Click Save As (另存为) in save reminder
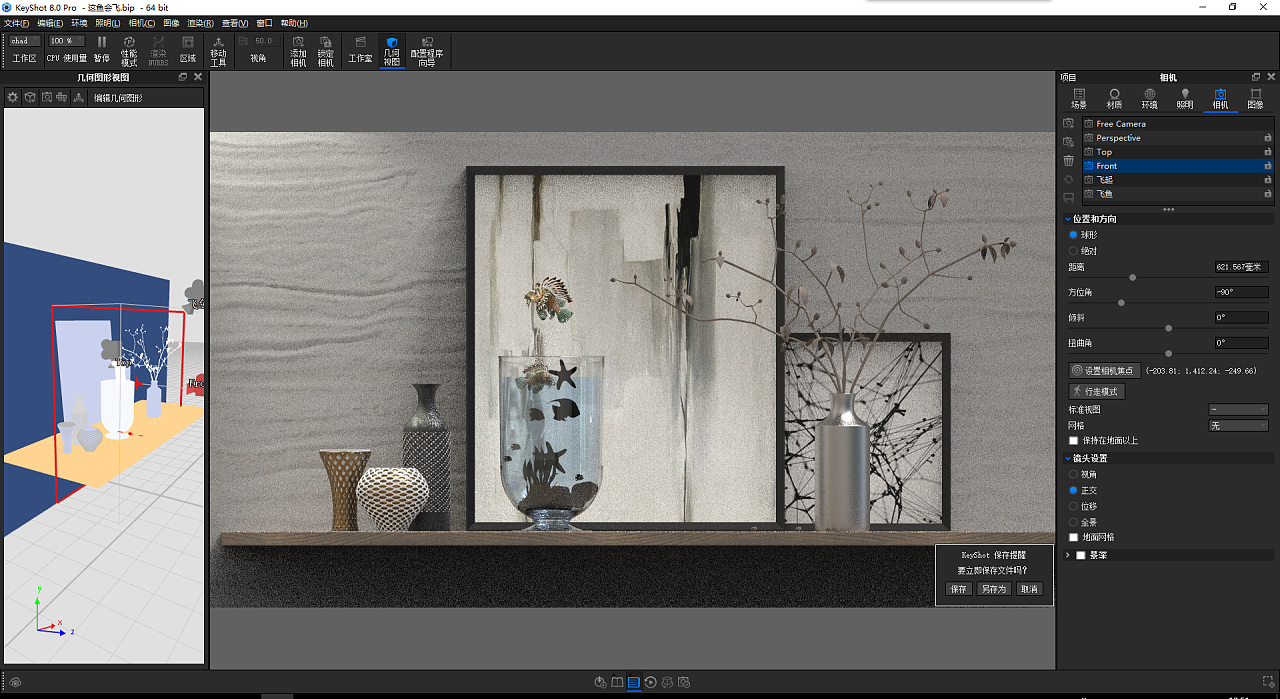This screenshot has width=1280, height=699. pyautogui.click(x=993, y=589)
